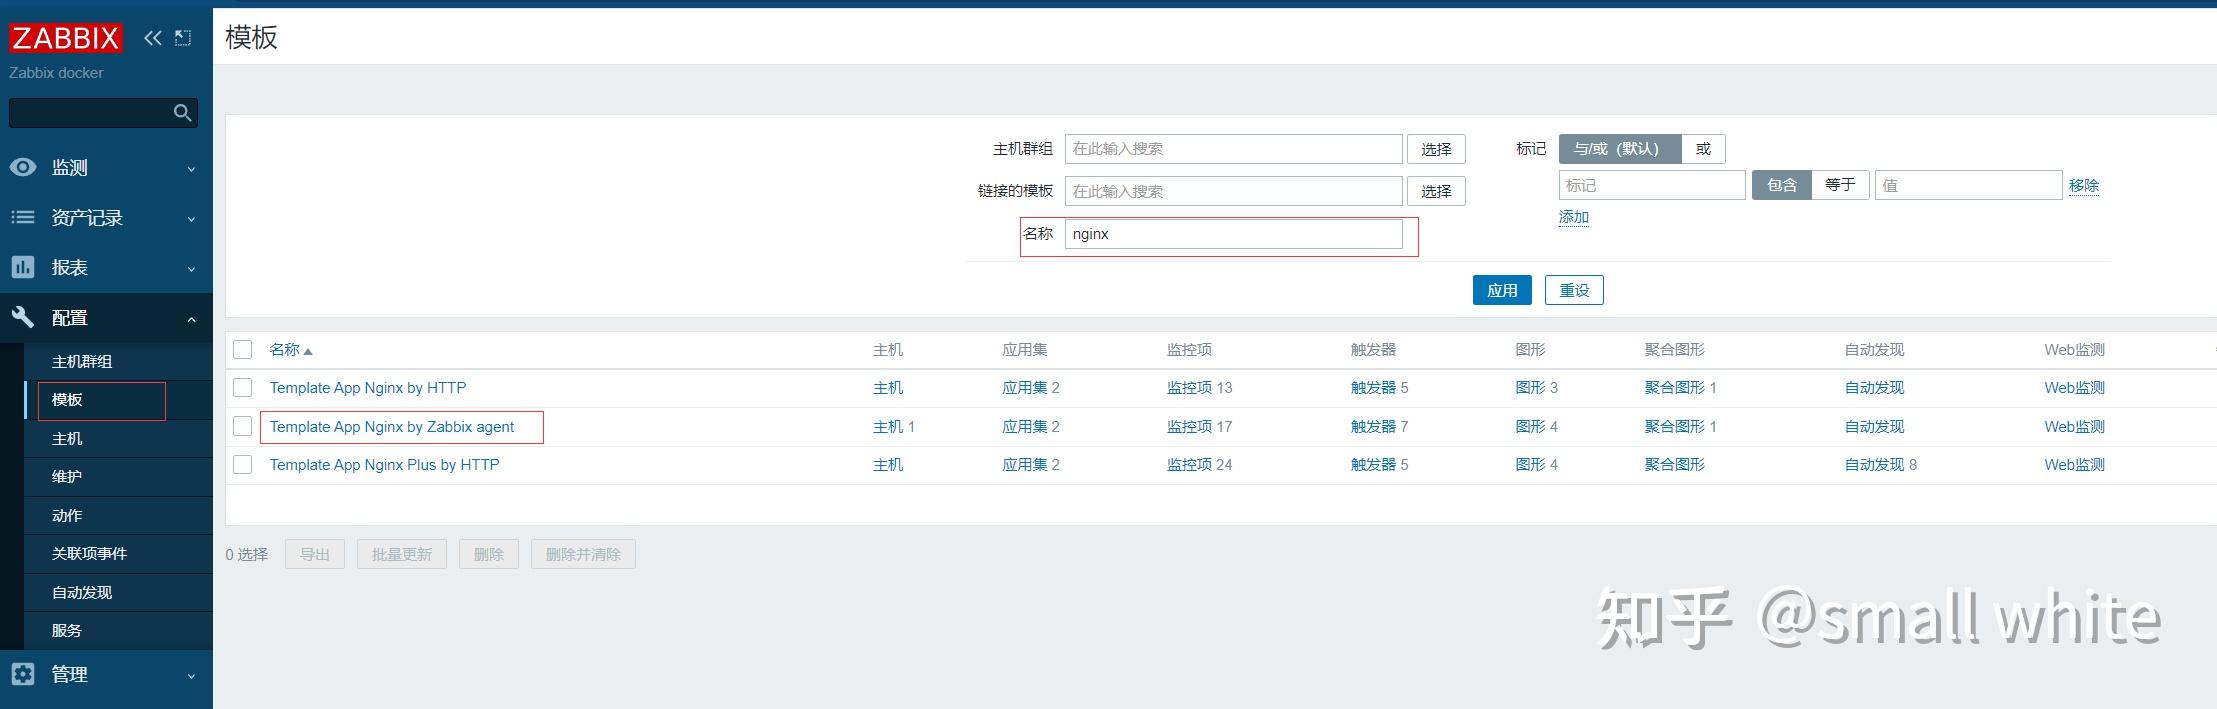Reset the filter with 重设 button

(1574, 290)
